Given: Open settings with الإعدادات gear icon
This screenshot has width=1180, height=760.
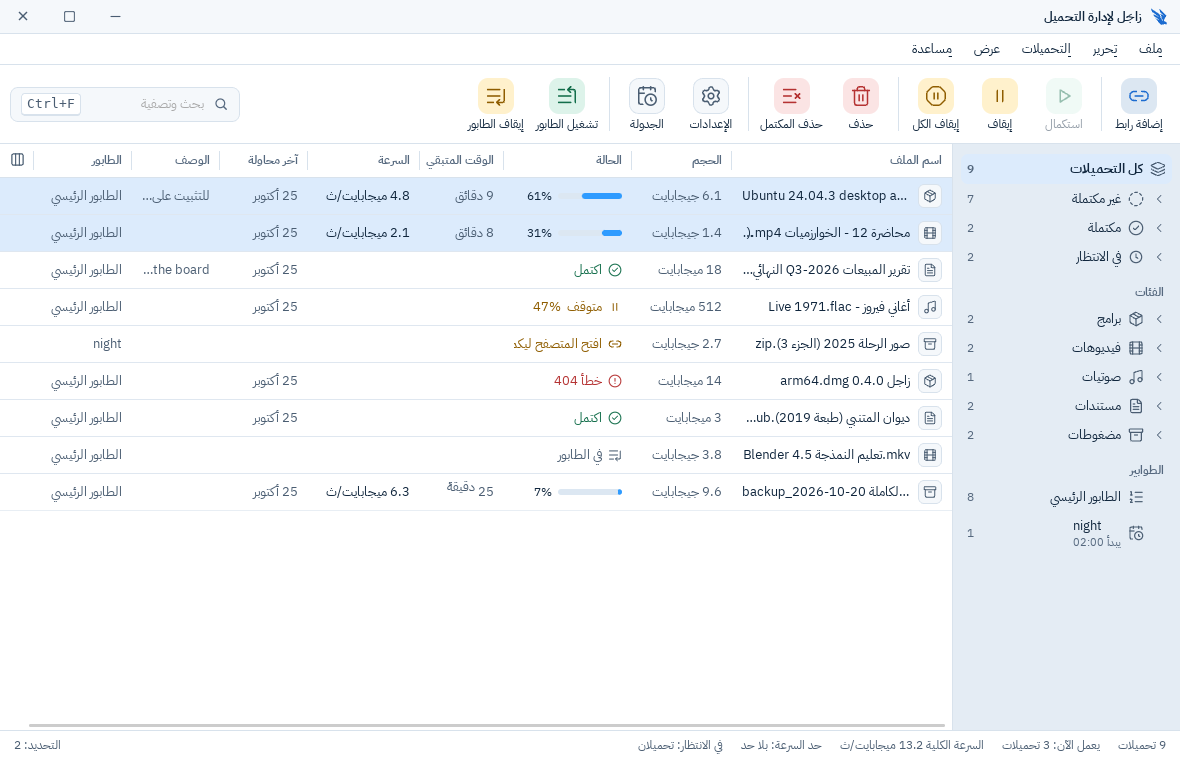Looking at the screenshot, I should click(710, 96).
